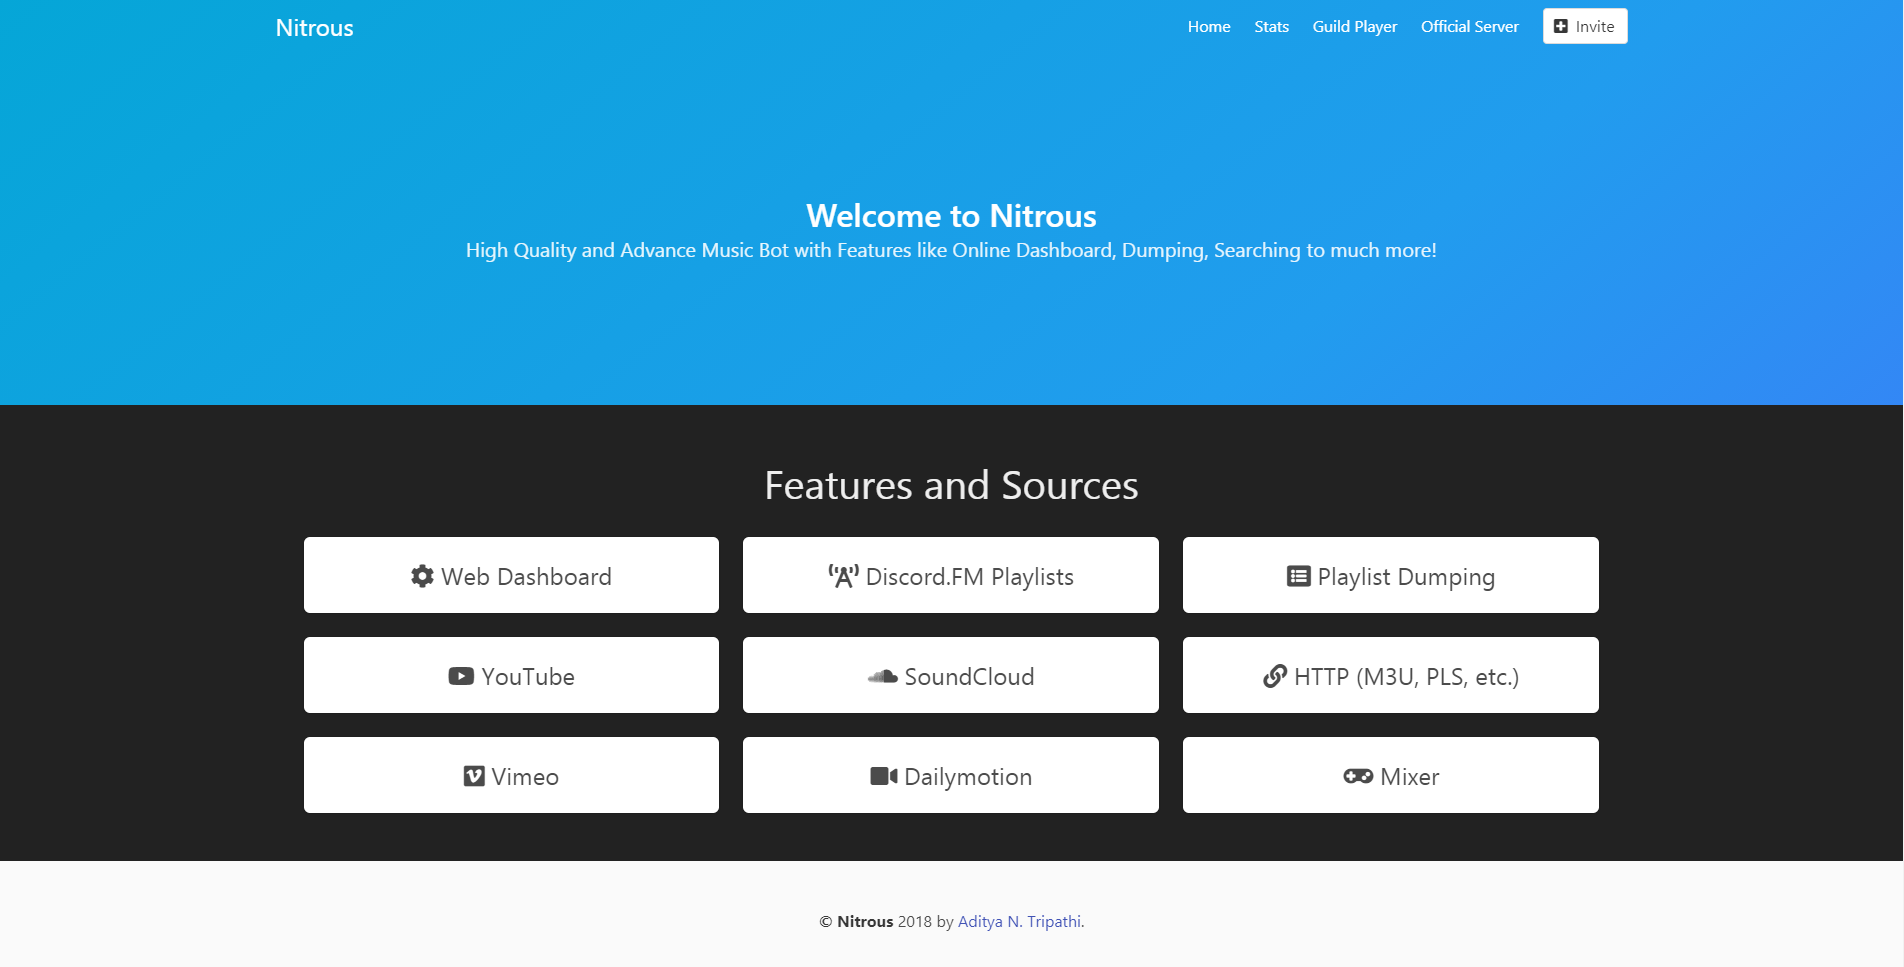Screen dimensions: 1904x967
Task: Select the Dailymotion source label
Action: pos(968,777)
